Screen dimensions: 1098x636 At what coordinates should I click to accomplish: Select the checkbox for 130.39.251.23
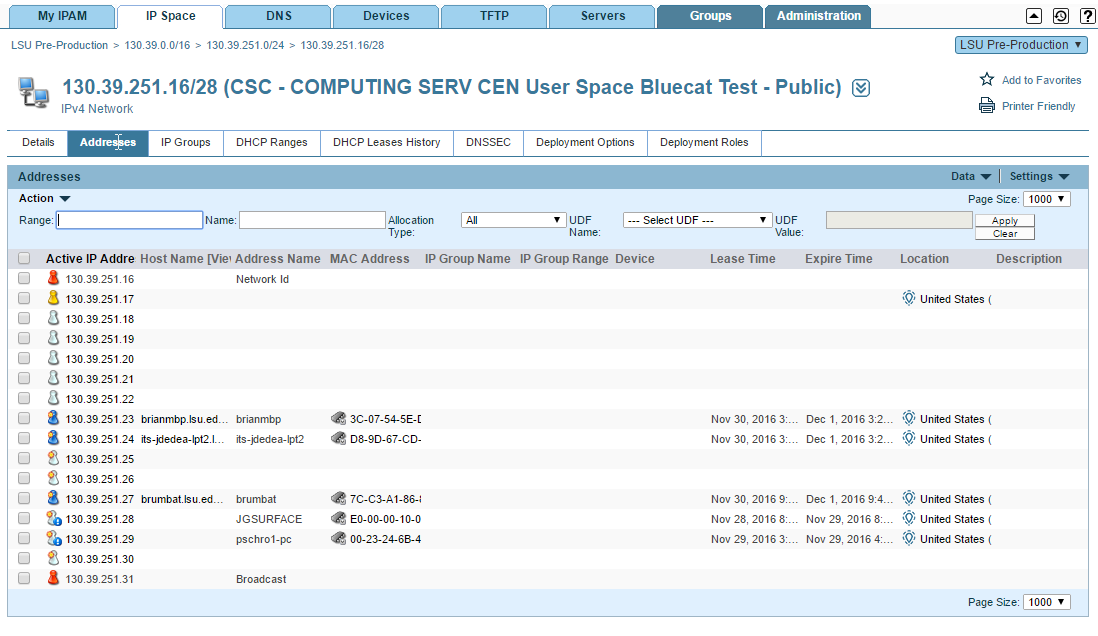click(24, 419)
